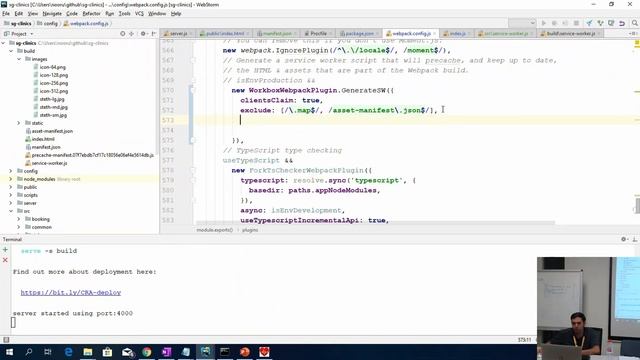Collapse the build folder
640x360 pixels.
pyautogui.click(x=11, y=51)
